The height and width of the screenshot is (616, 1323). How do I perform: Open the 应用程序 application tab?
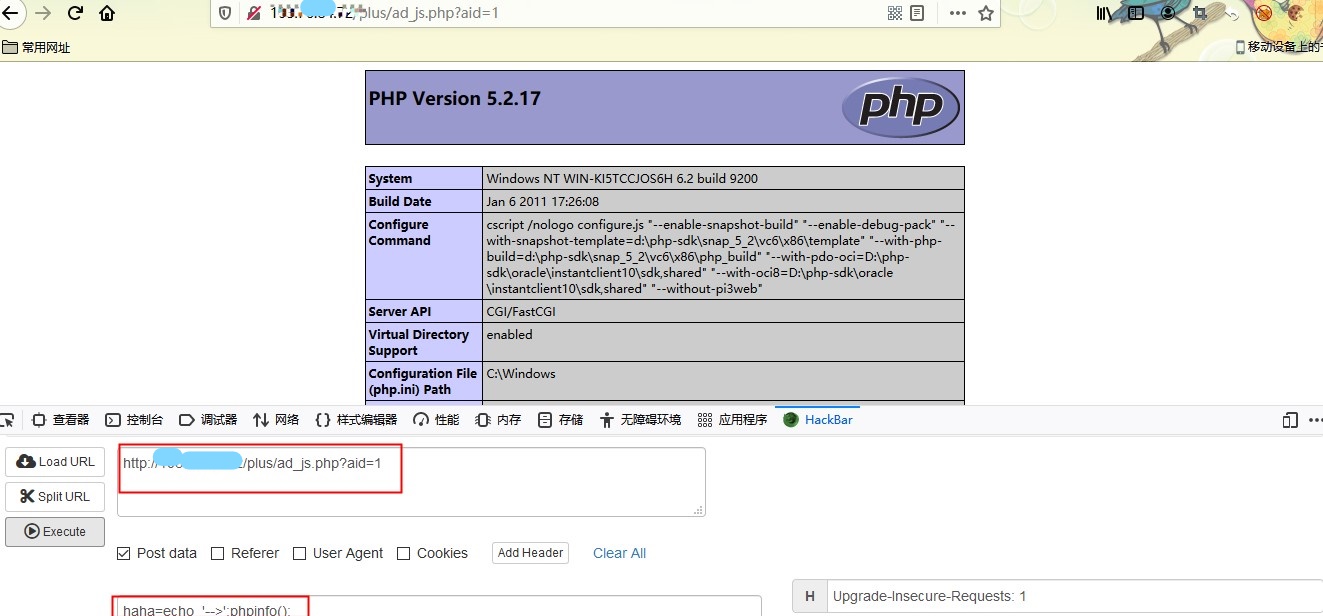click(x=732, y=420)
